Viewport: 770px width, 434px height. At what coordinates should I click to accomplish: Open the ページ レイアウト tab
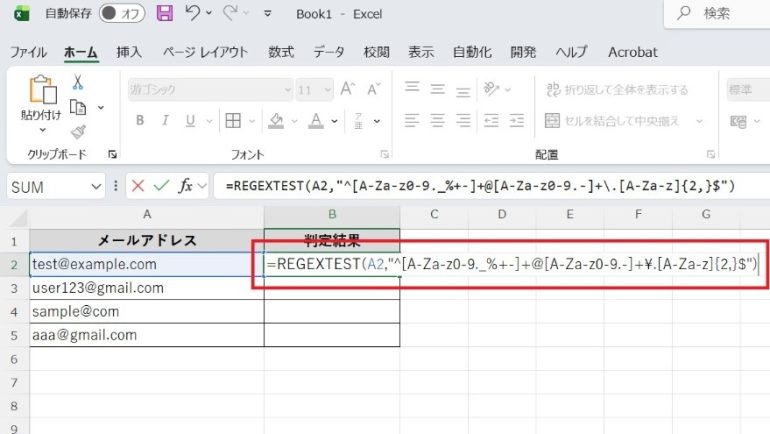click(205, 52)
